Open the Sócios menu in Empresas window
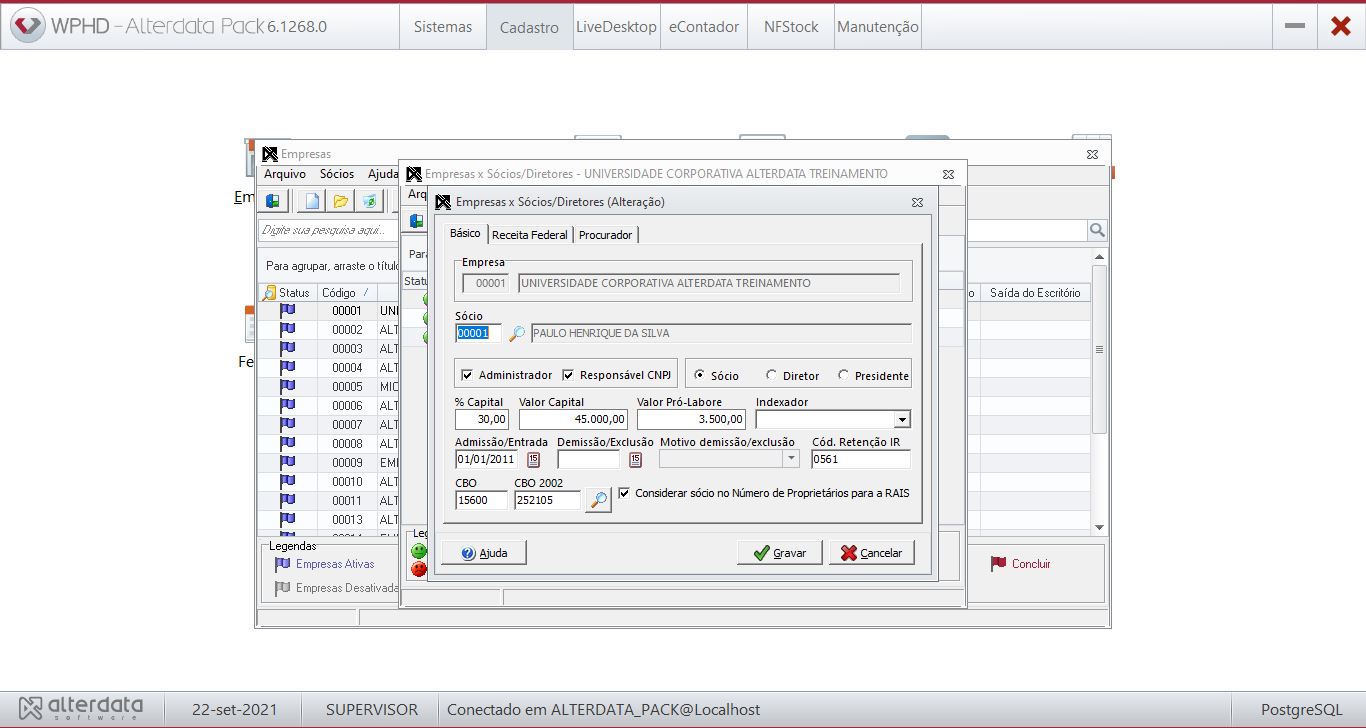 click(x=337, y=174)
